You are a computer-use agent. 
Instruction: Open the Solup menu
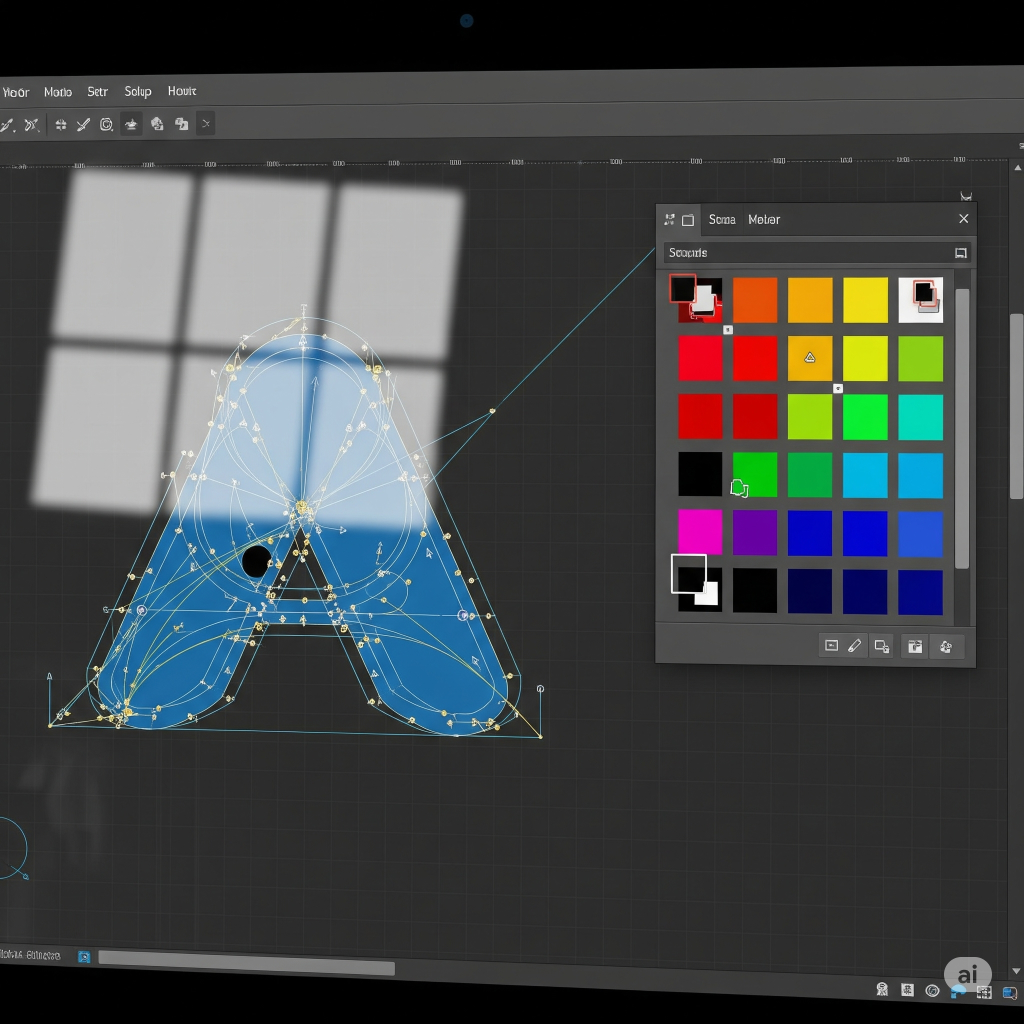click(x=138, y=91)
